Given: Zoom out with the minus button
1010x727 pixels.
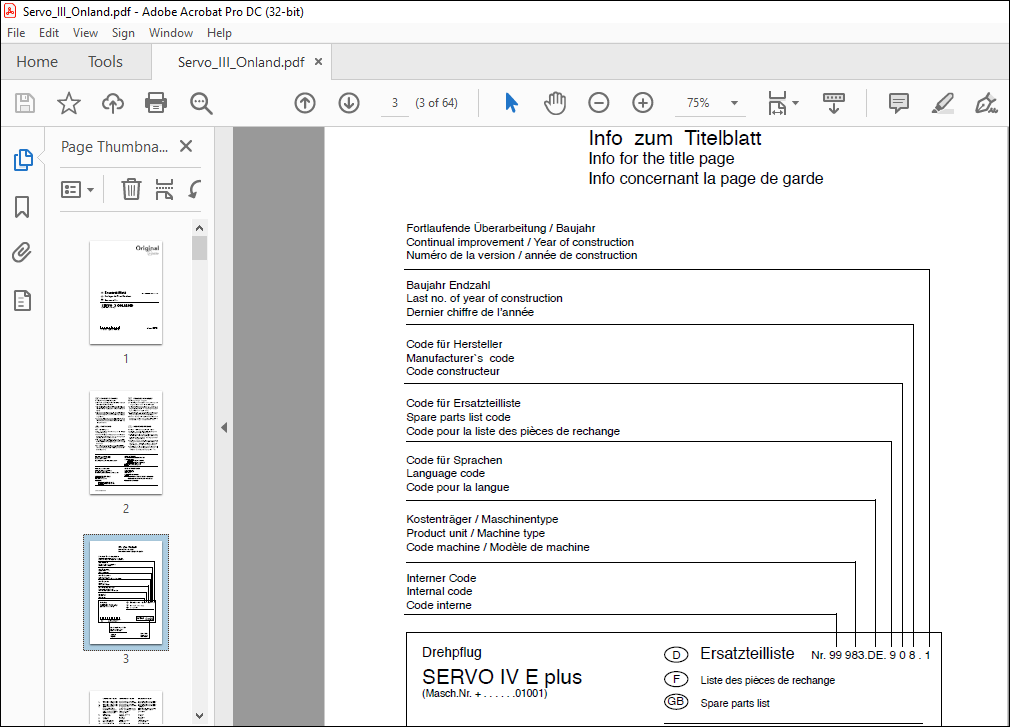Looking at the screenshot, I should [598, 103].
